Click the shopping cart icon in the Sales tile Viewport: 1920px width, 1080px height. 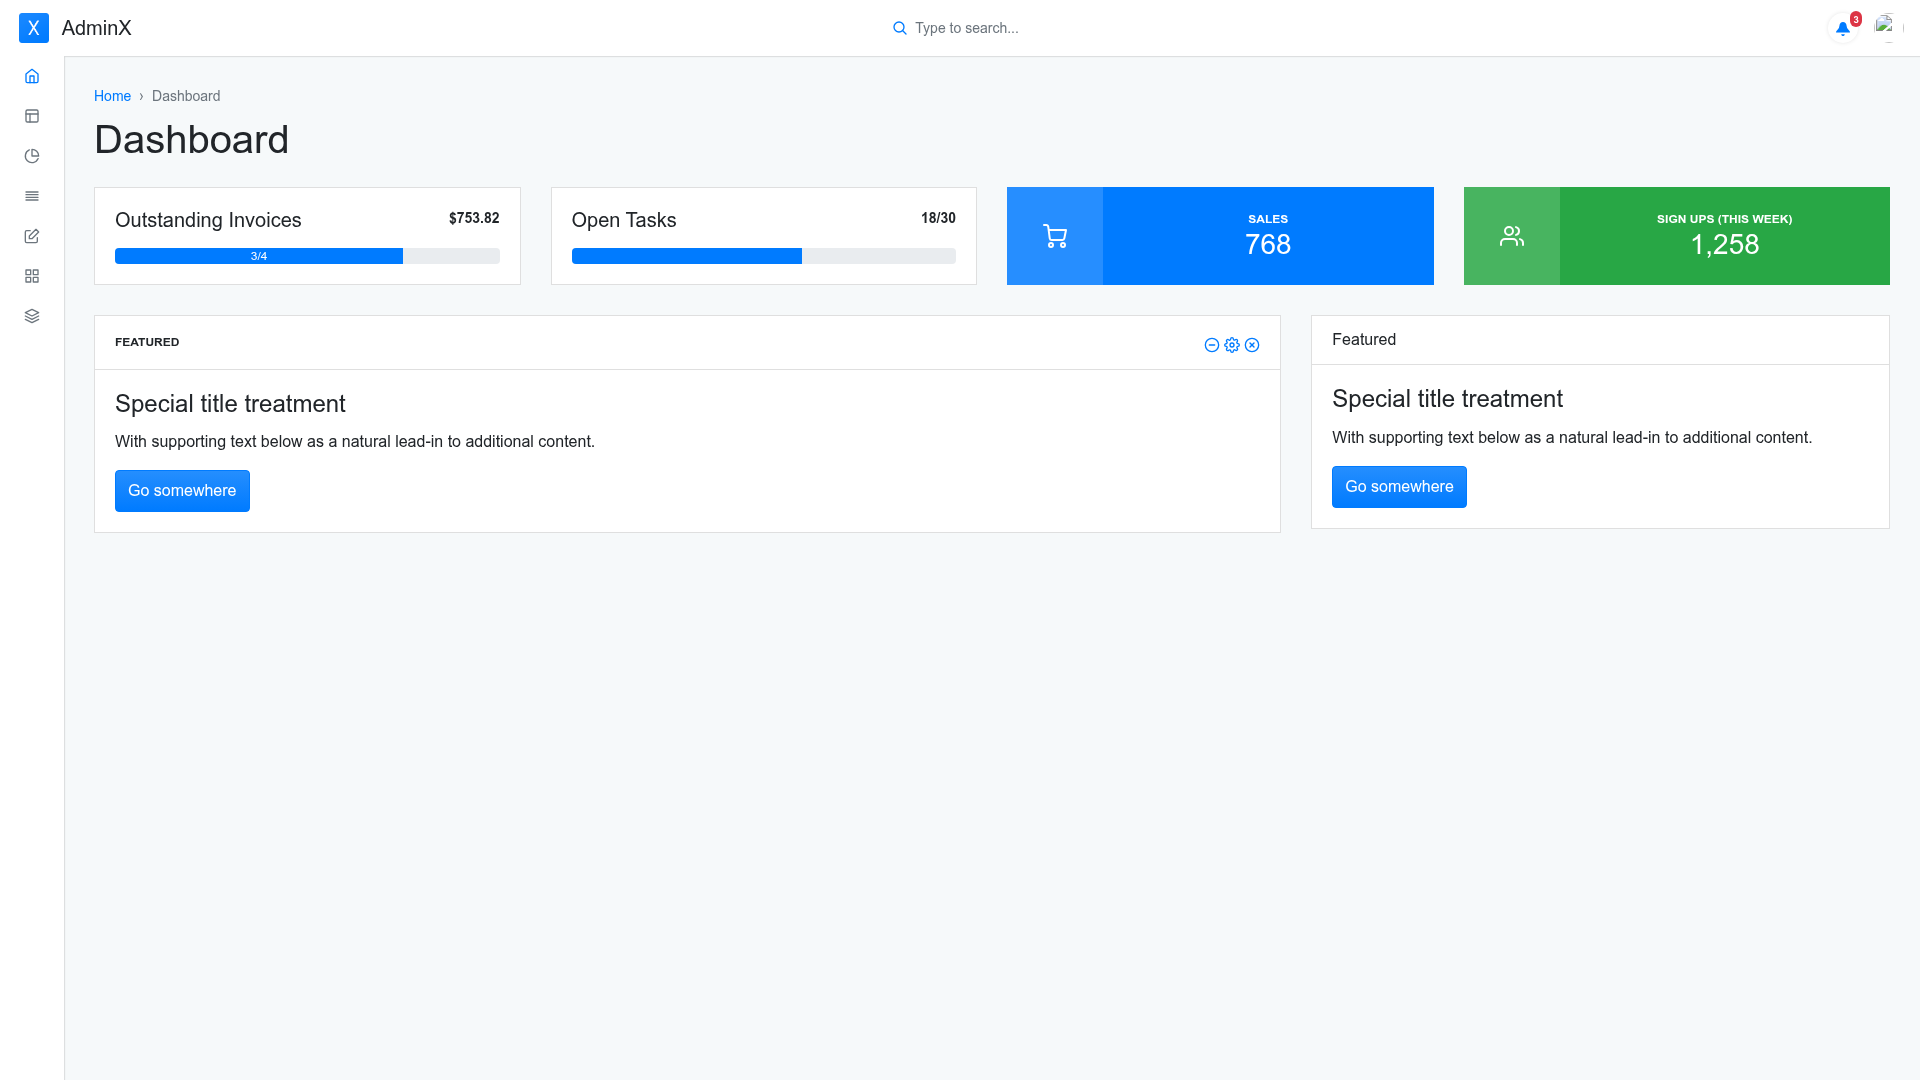(x=1055, y=236)
